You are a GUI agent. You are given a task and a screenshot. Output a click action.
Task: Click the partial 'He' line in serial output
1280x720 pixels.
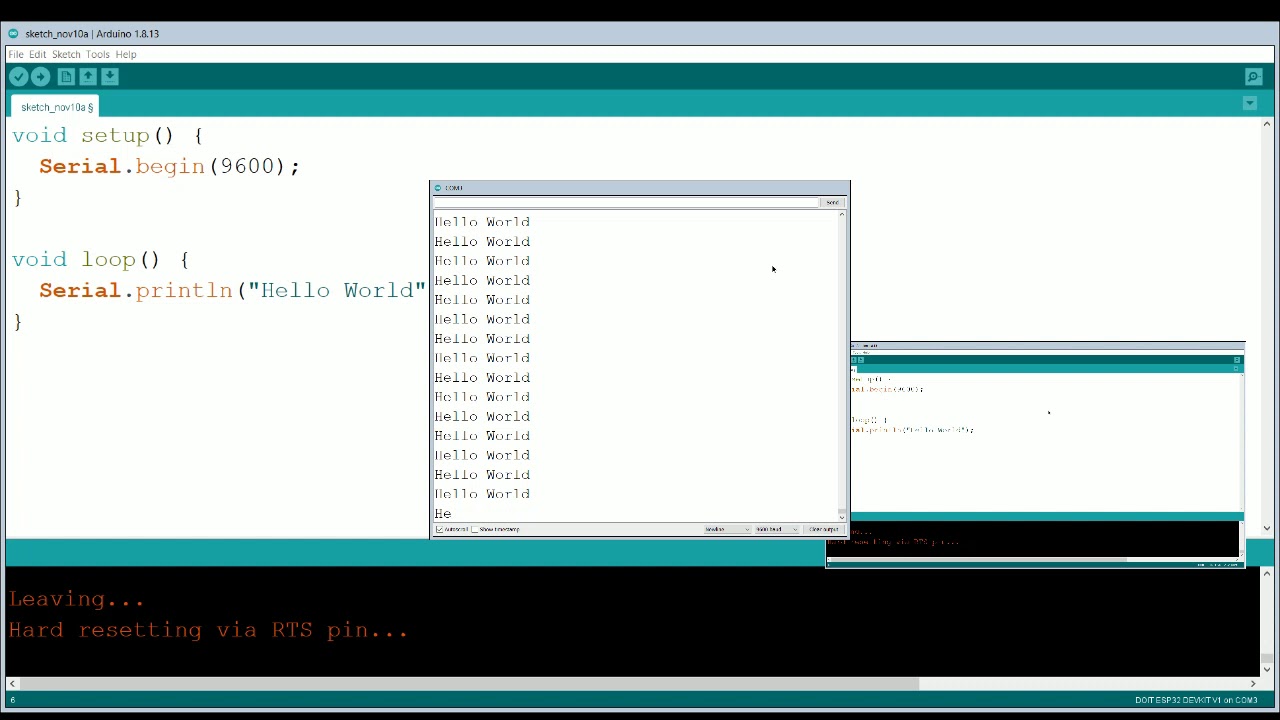coord(443,514)
